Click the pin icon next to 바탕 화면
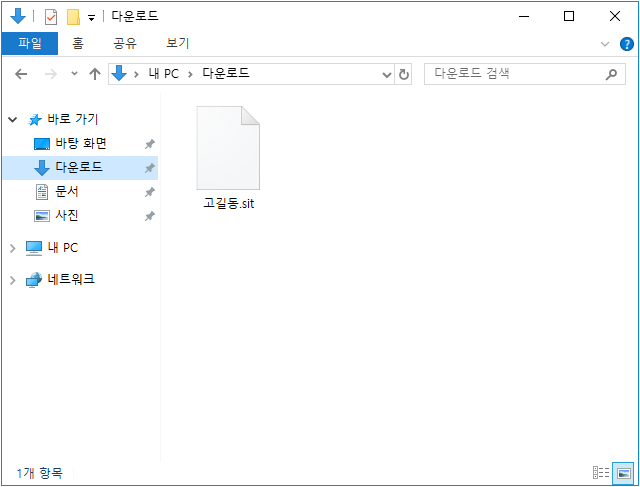 (x=150, y=144)
